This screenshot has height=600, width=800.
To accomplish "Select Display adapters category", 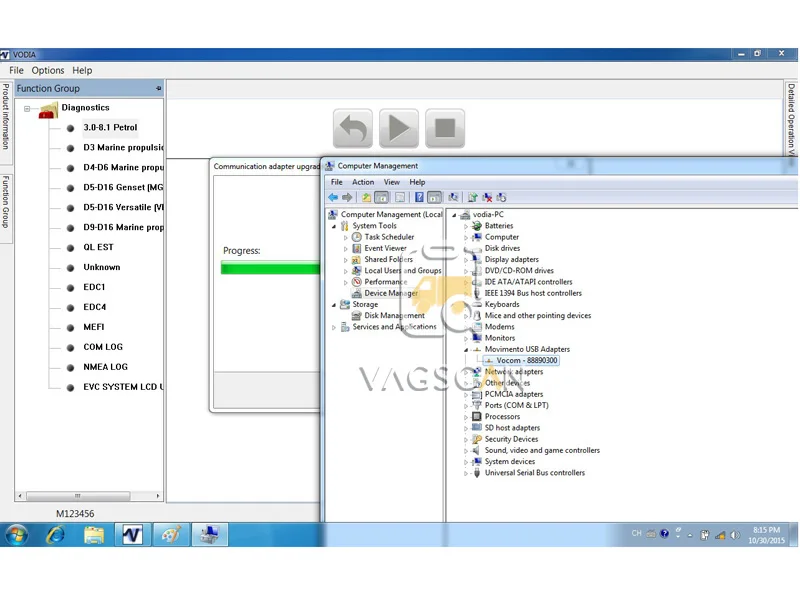I will tap(512, 259).
